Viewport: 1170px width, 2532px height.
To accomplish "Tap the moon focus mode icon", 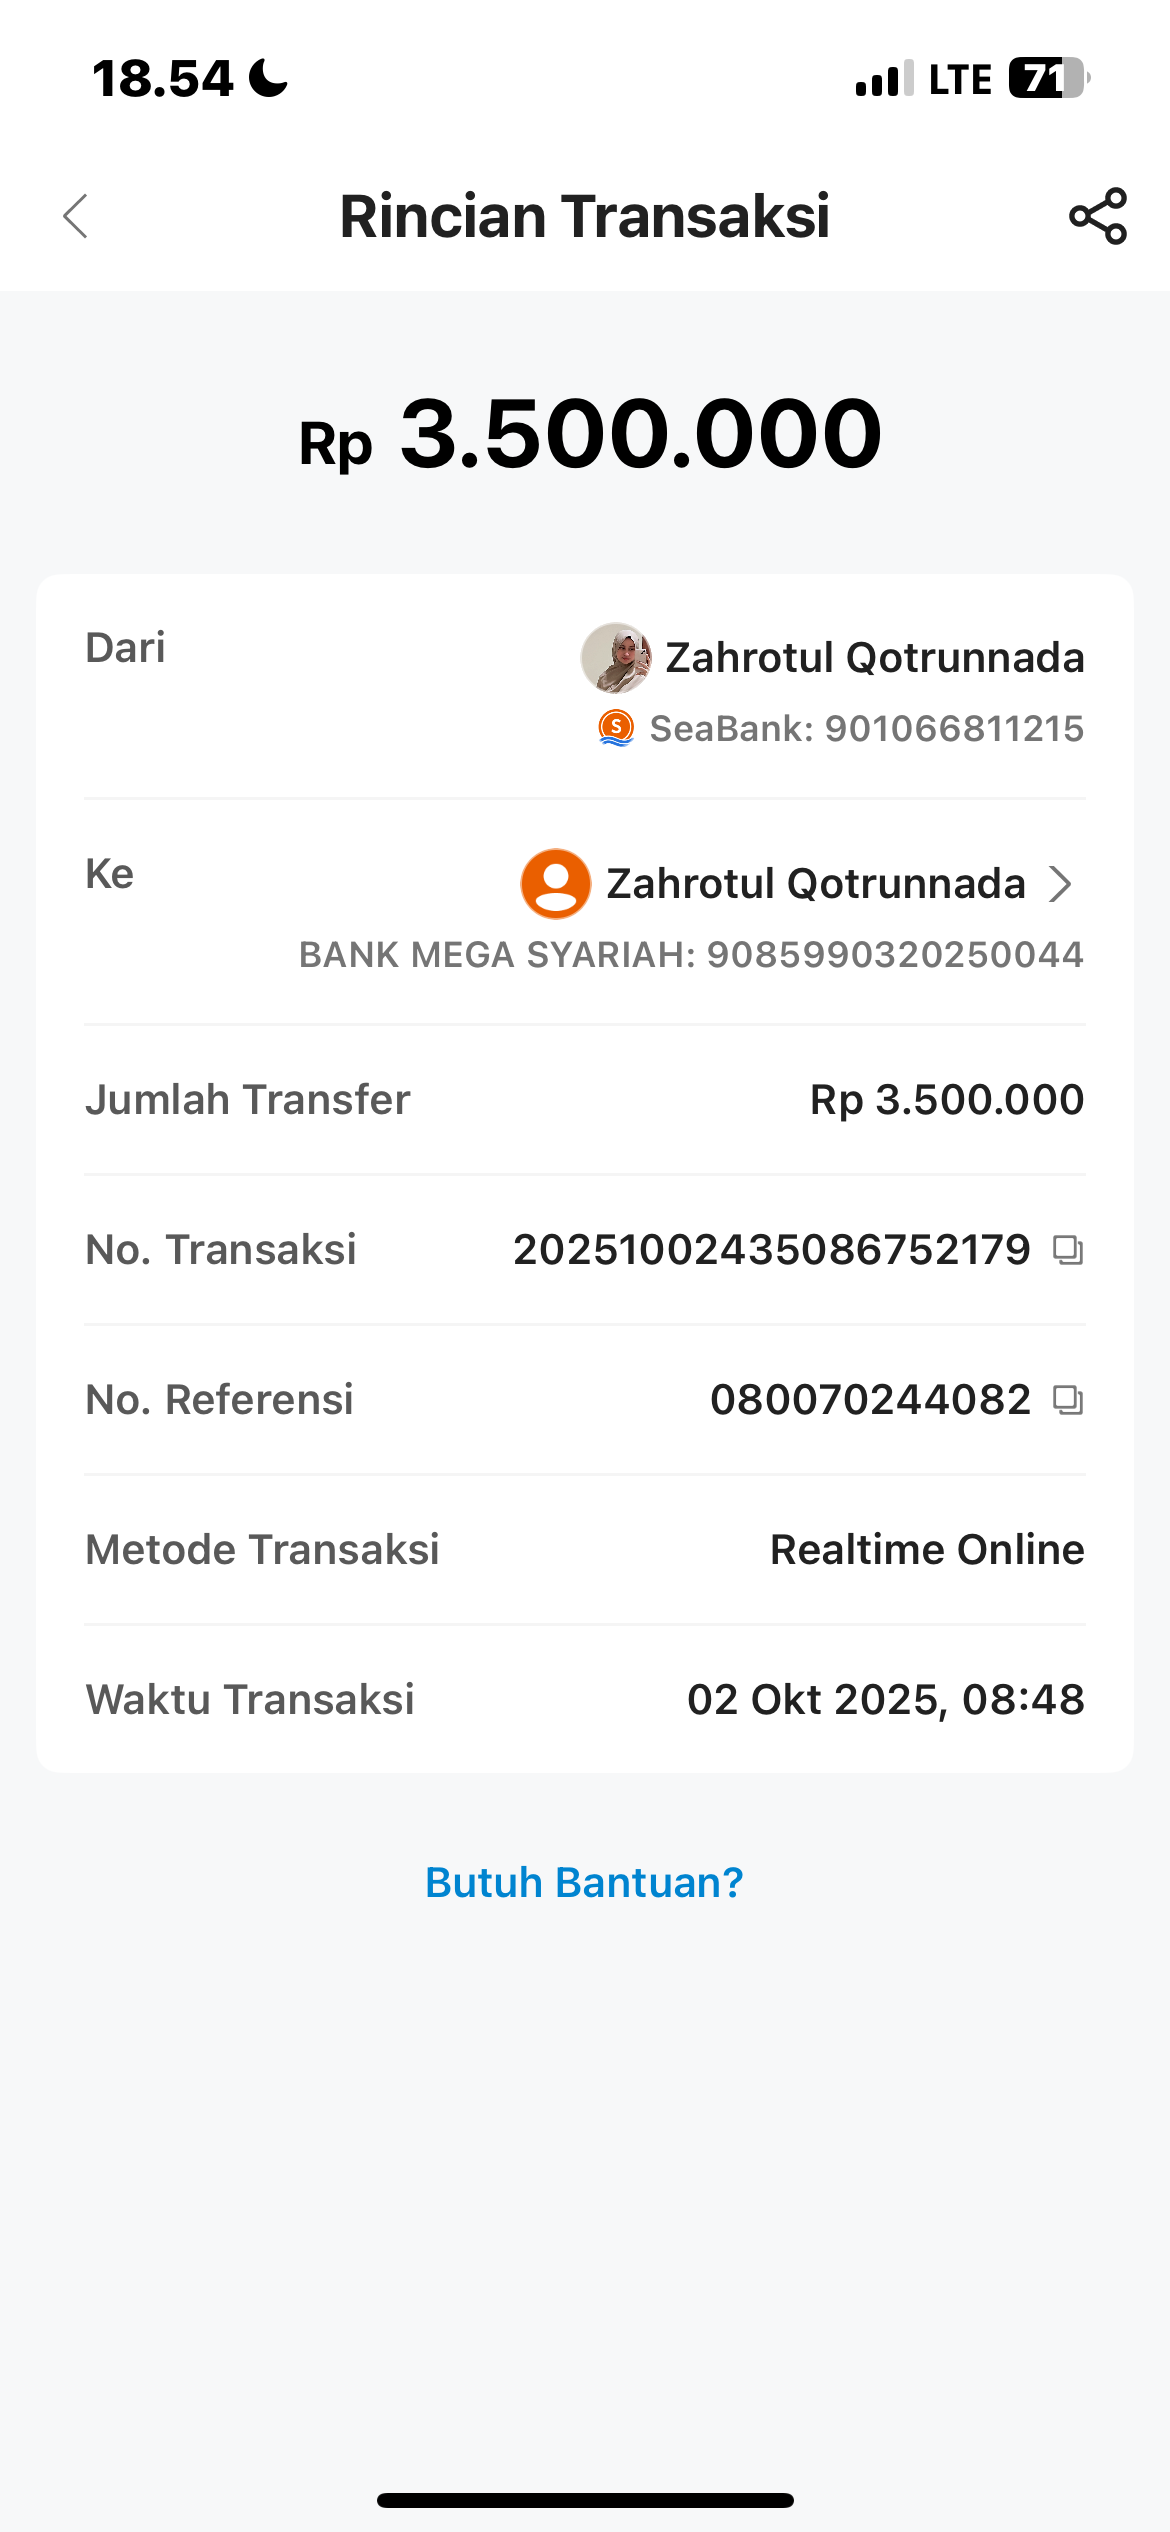I will [268, 78].
